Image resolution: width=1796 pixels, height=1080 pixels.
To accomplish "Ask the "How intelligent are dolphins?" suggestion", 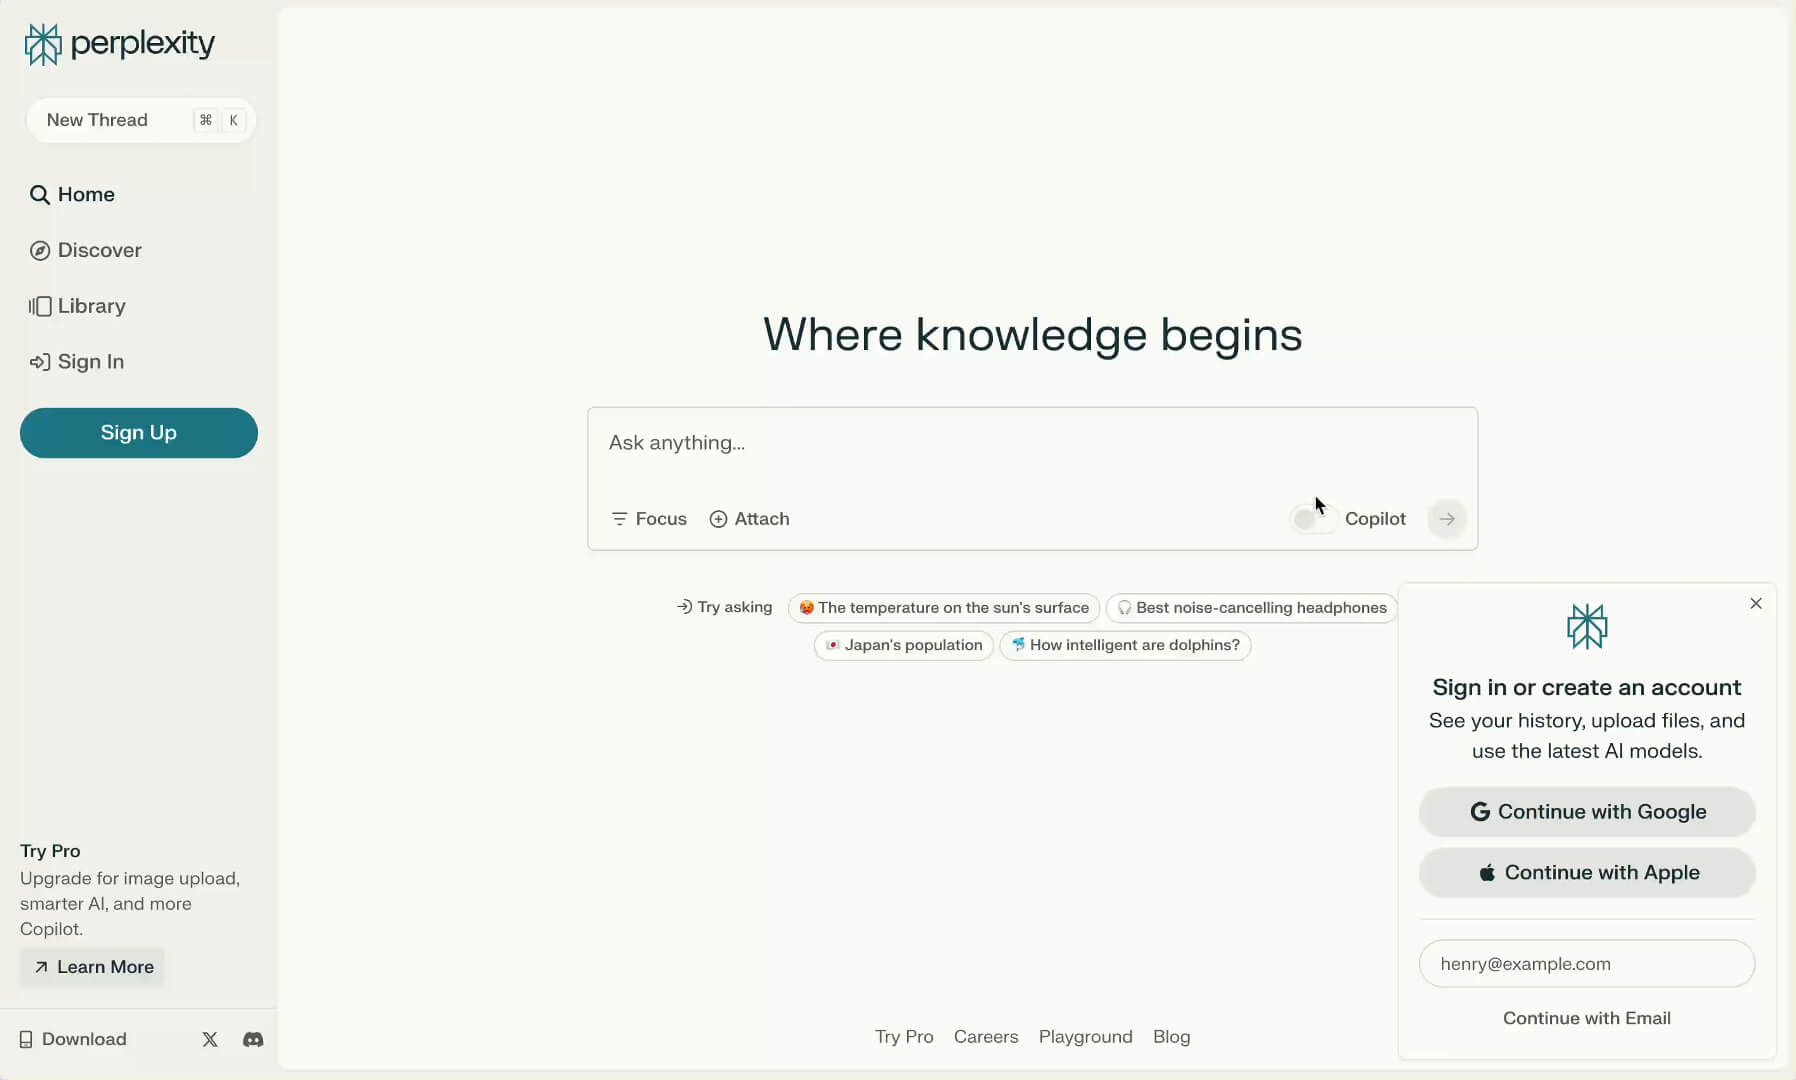I will (x=1126, y=645).
